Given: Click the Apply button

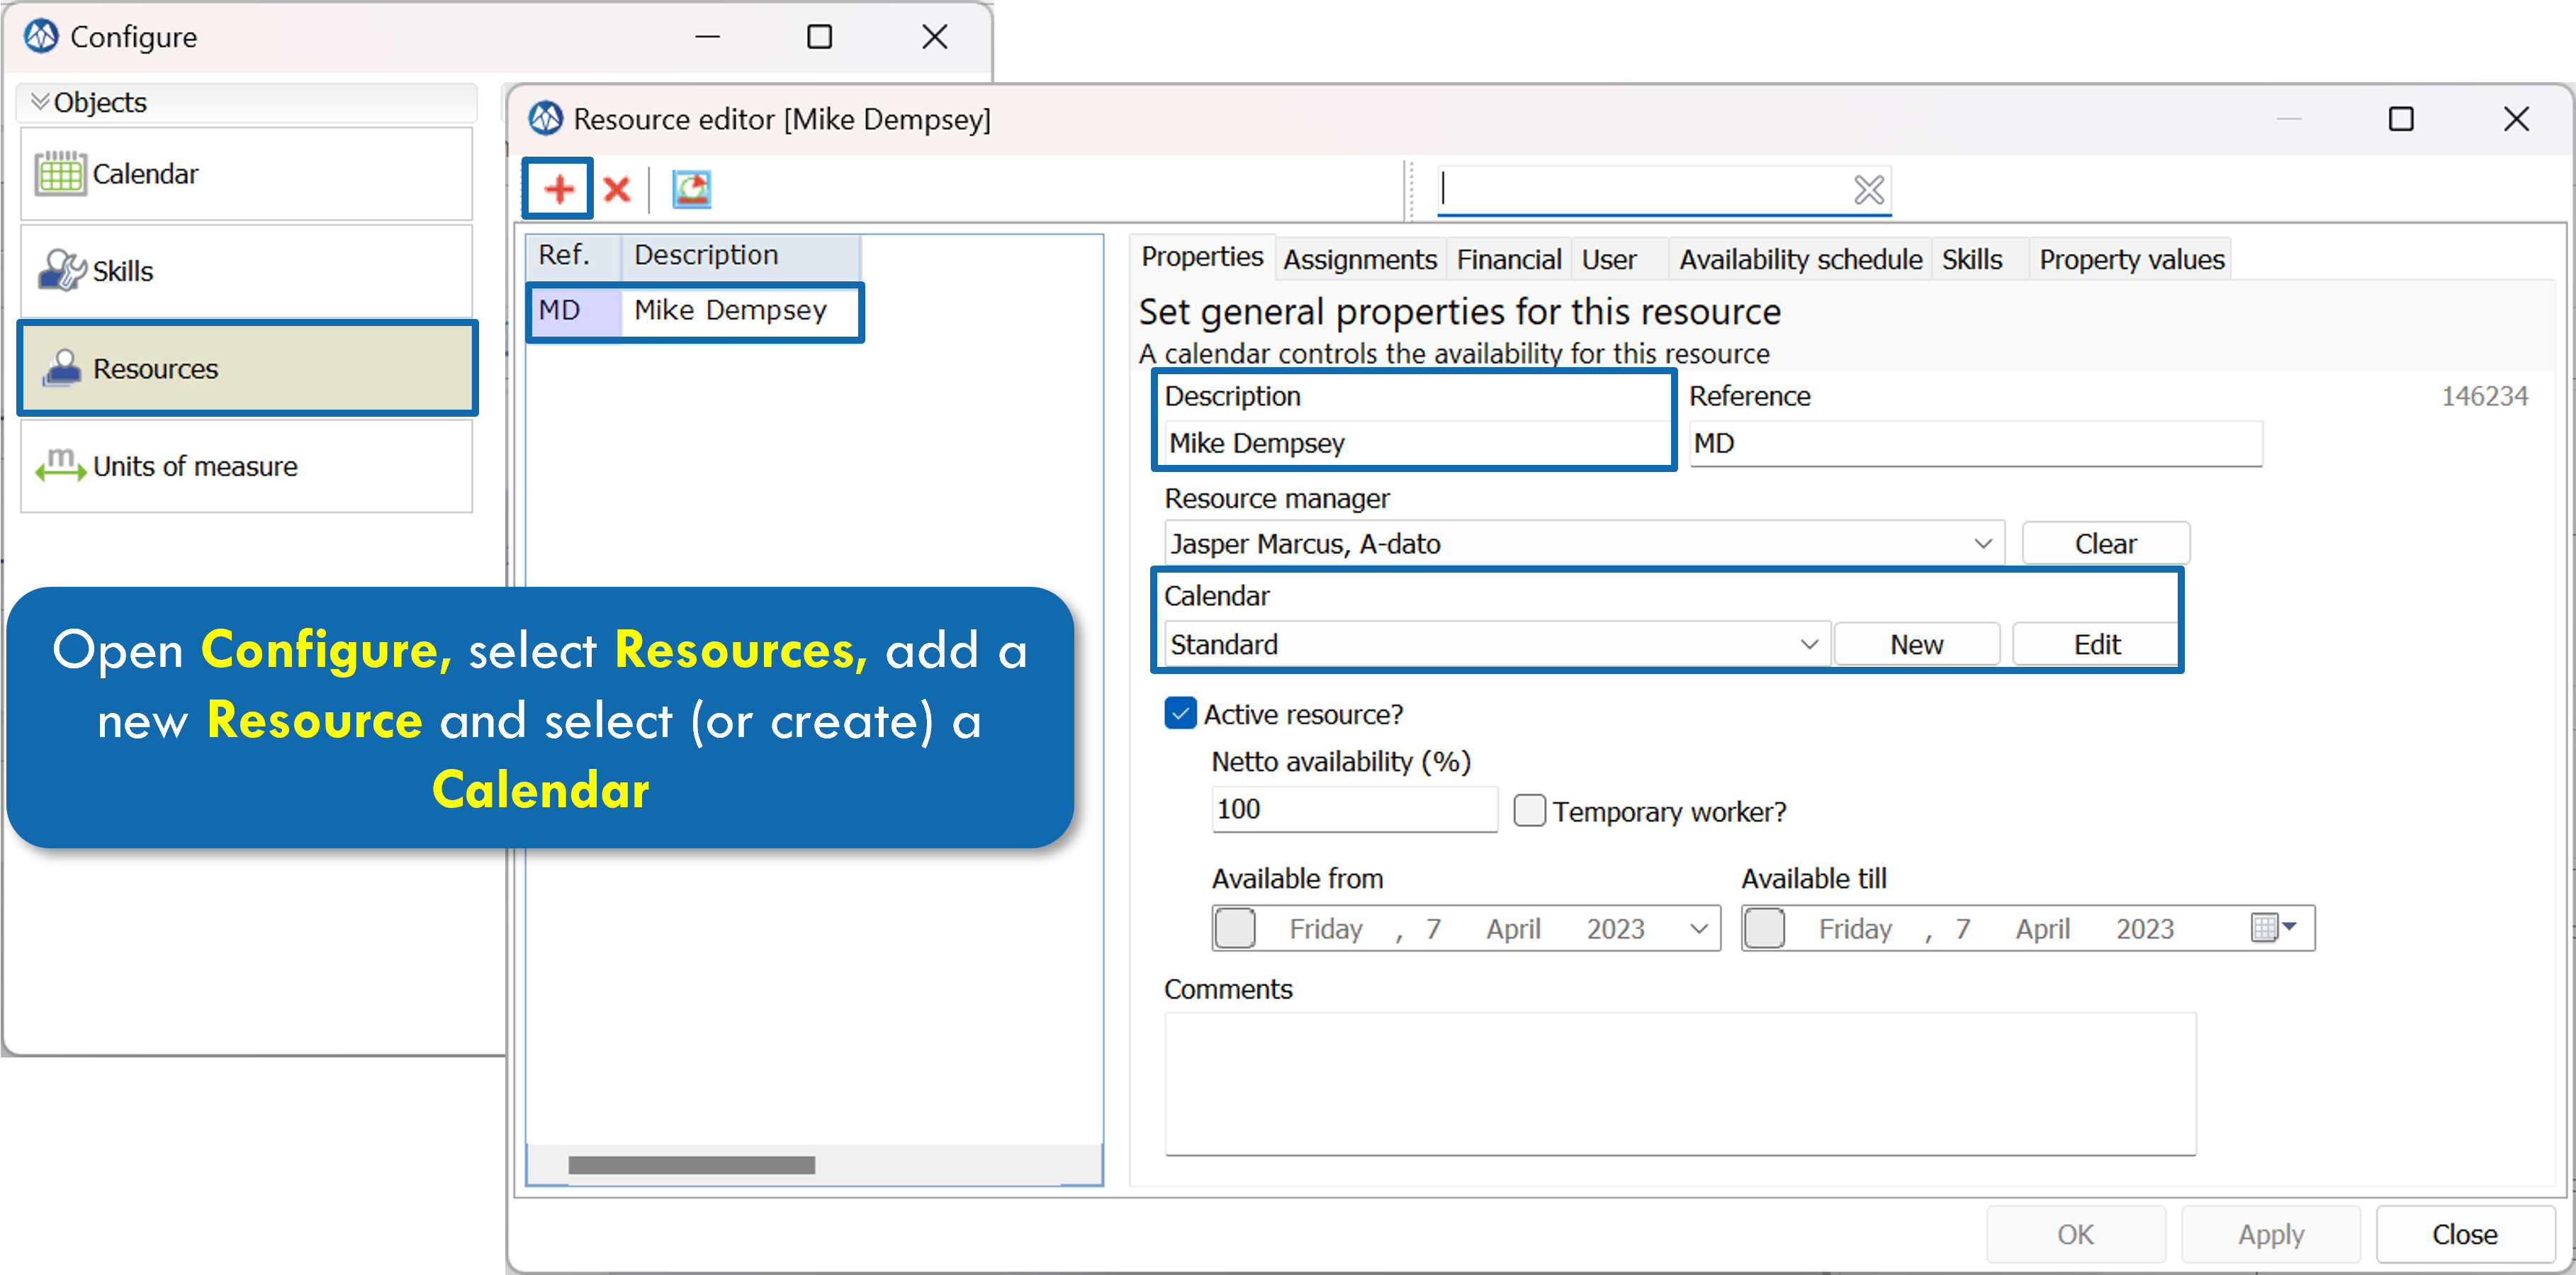Looking at the screenshot, I should point(2271,1234).
